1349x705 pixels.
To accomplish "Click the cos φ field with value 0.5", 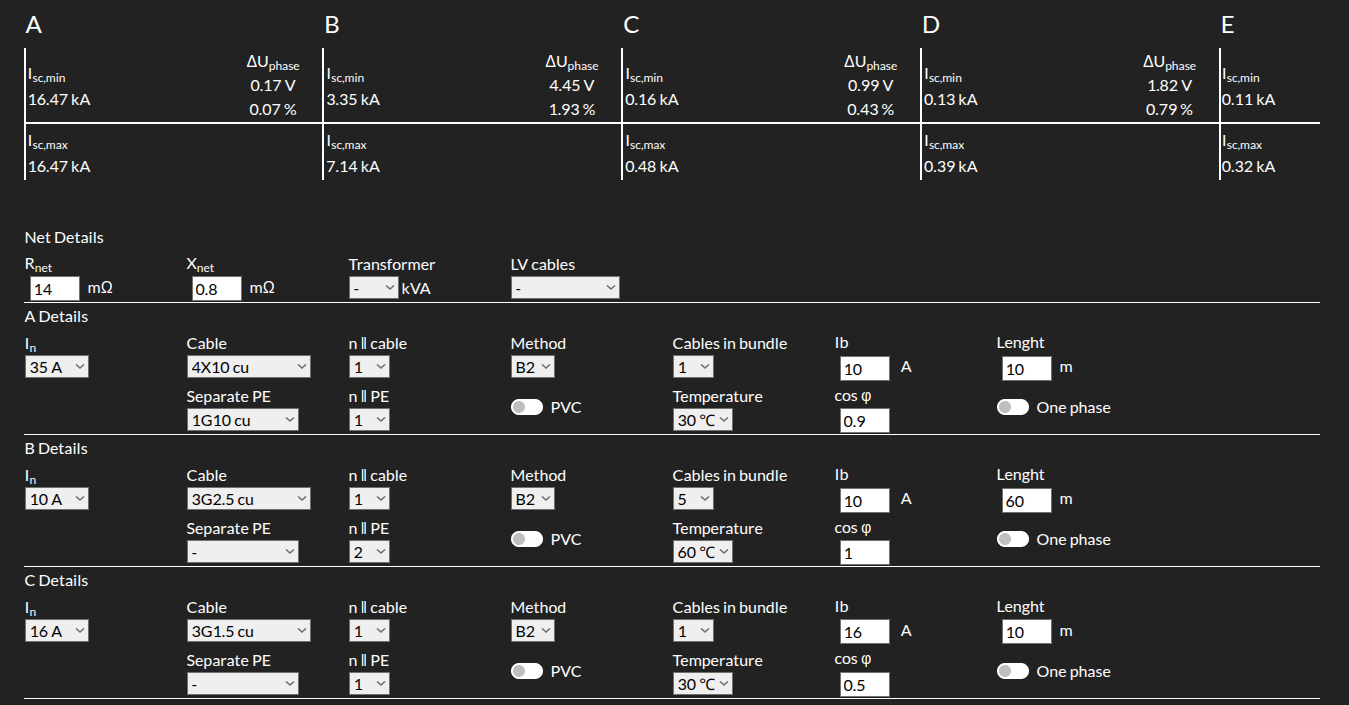I will coord(864,685).
